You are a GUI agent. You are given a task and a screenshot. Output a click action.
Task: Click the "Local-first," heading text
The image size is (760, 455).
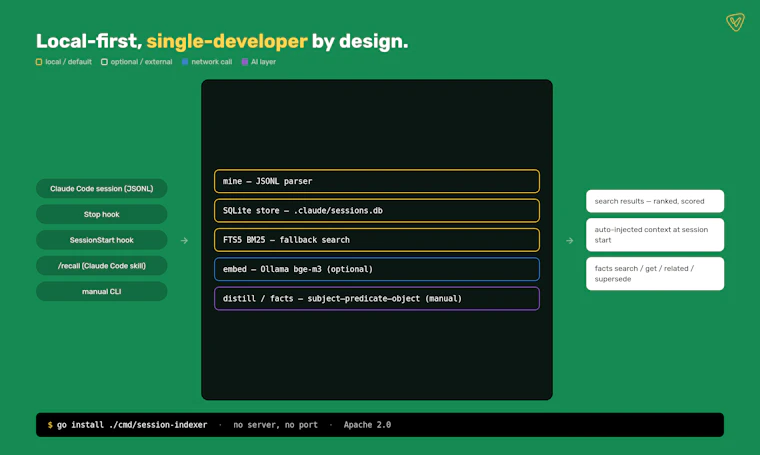tap(89, 42)
